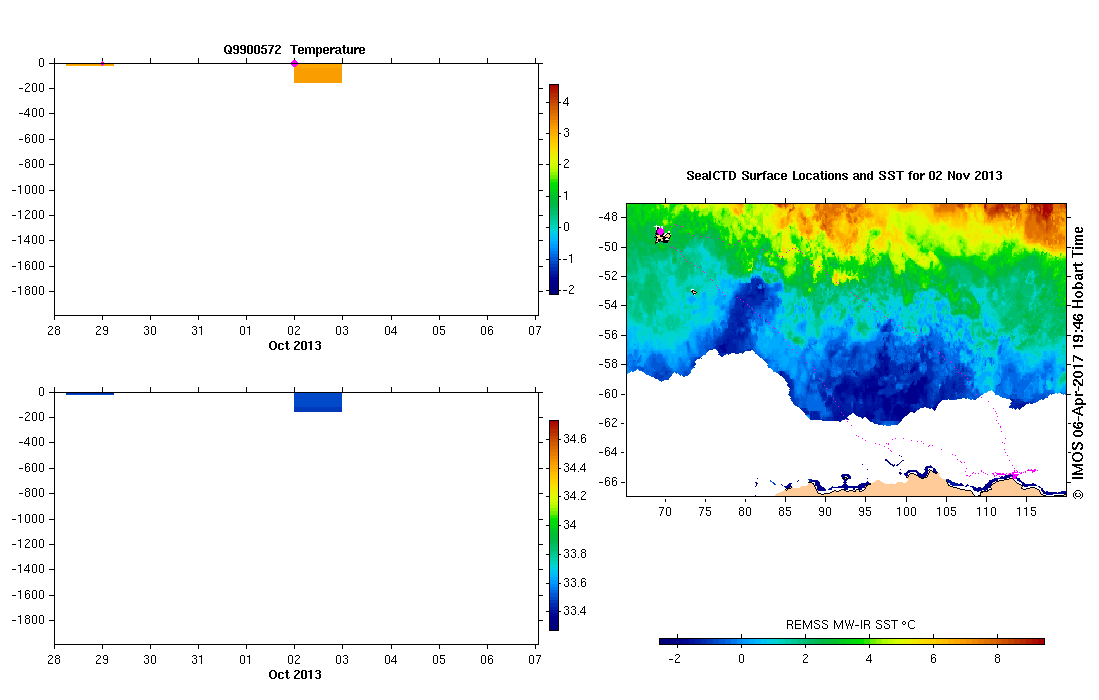Click the REMSS MW-IR SST horizontal colorbar

852,641
